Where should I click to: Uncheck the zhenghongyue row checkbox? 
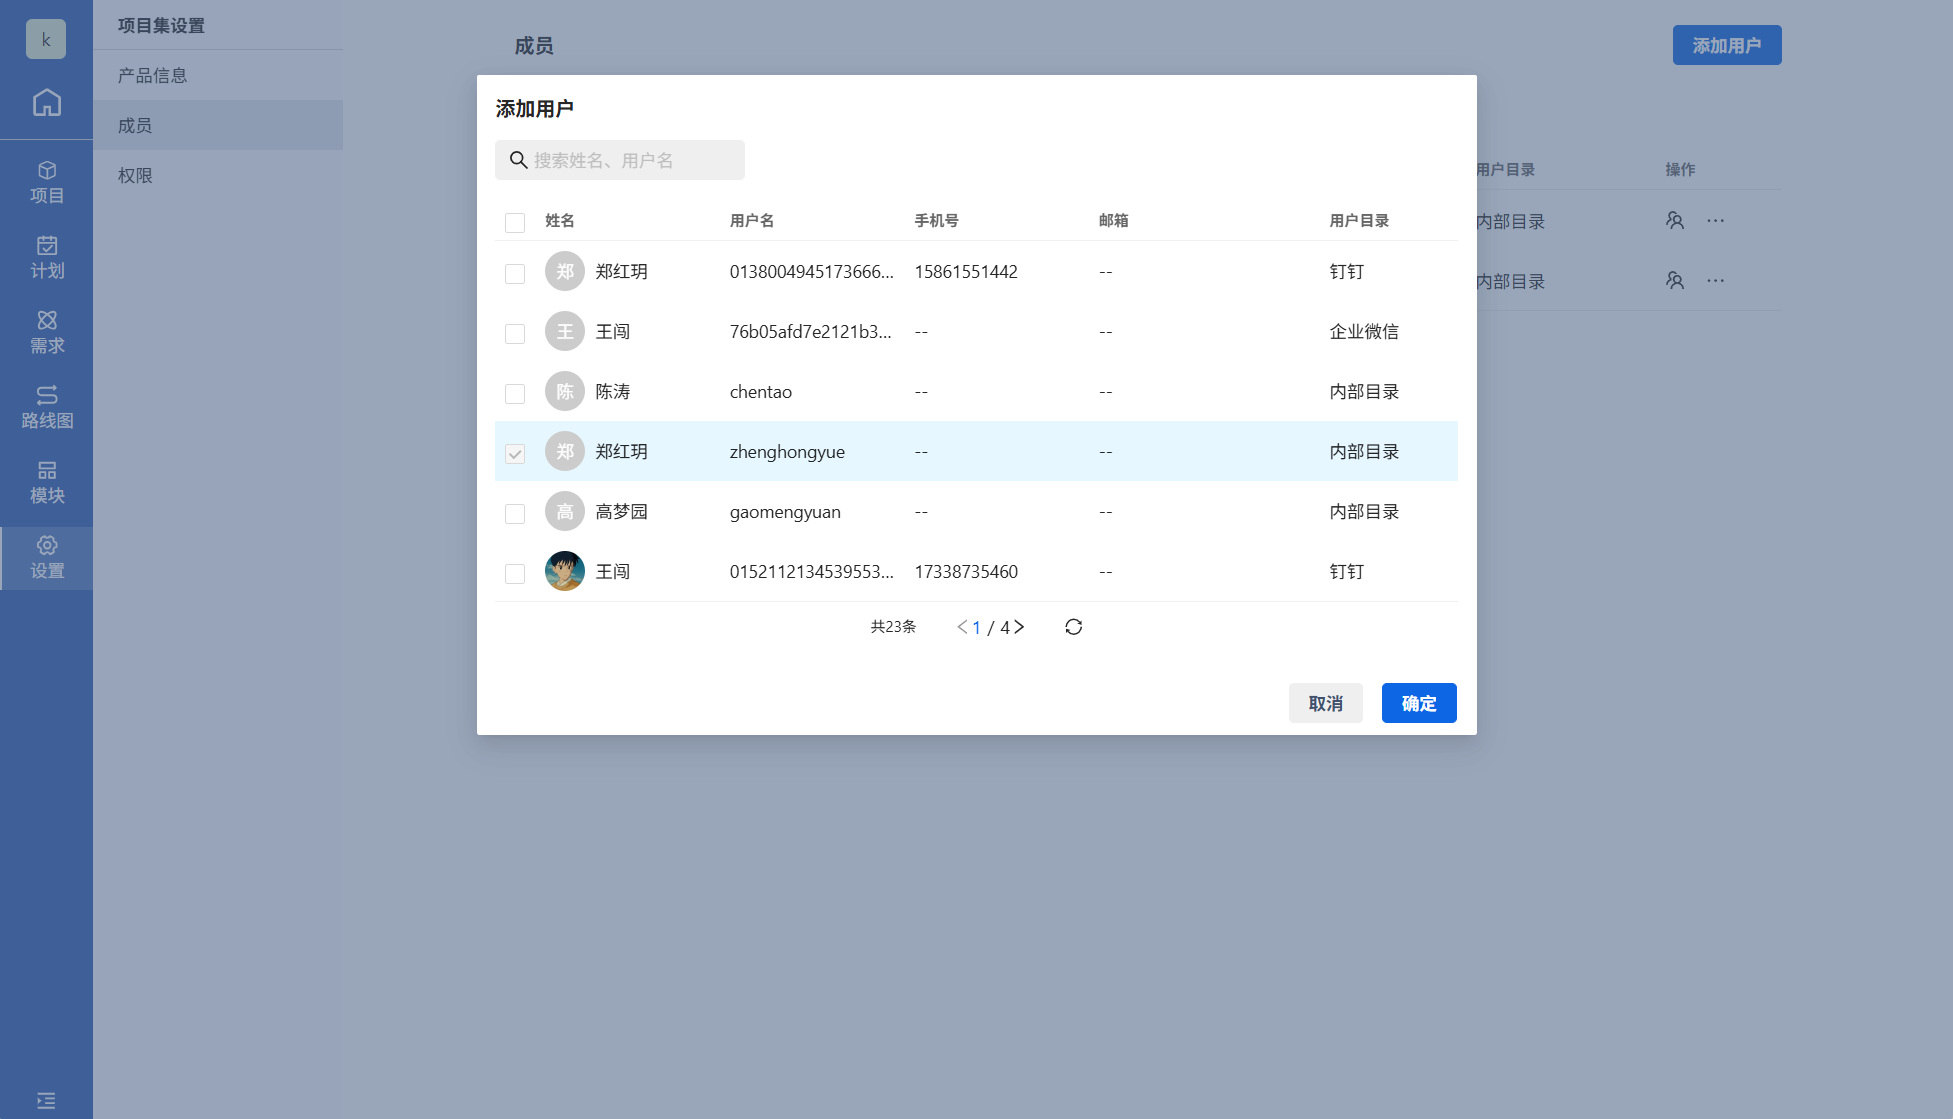515,453
